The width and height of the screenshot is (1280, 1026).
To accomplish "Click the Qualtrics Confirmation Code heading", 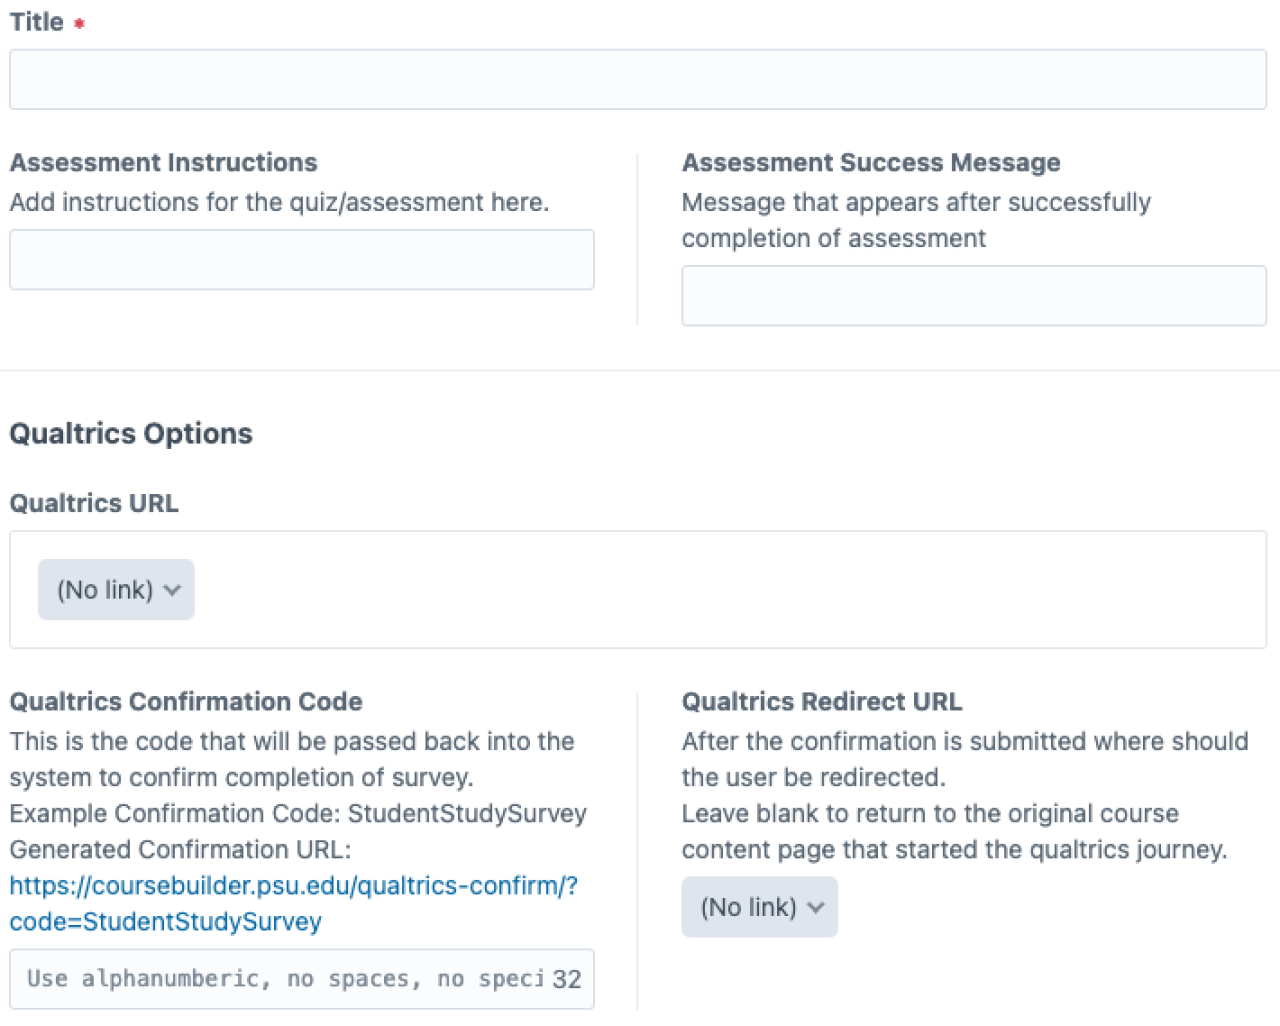I will pyautogui.click(x=186, y=701).
